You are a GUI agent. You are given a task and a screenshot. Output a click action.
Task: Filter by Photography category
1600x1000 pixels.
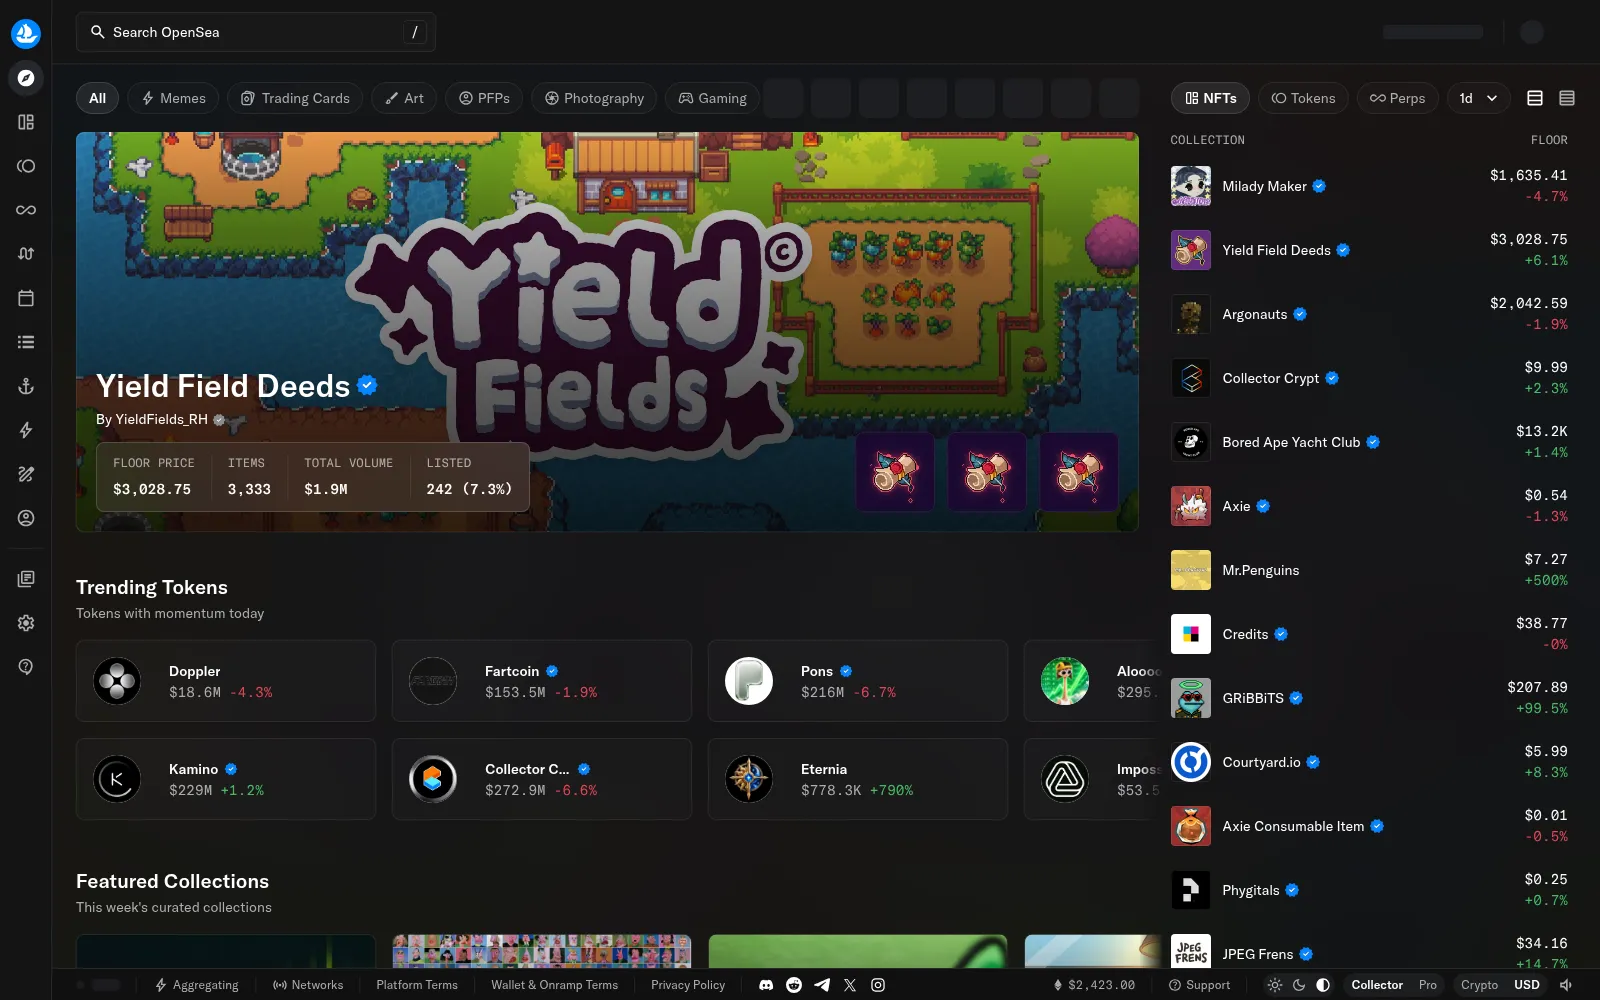594,98
